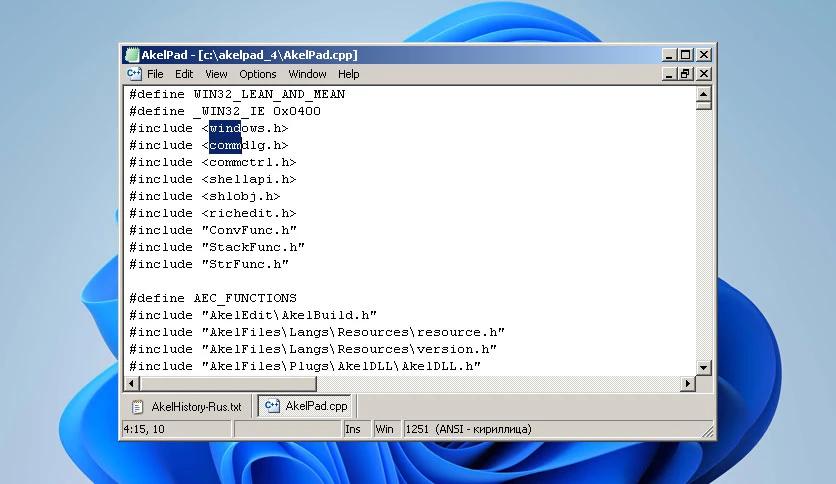Click the Win newline format indicator

[386, 429]
